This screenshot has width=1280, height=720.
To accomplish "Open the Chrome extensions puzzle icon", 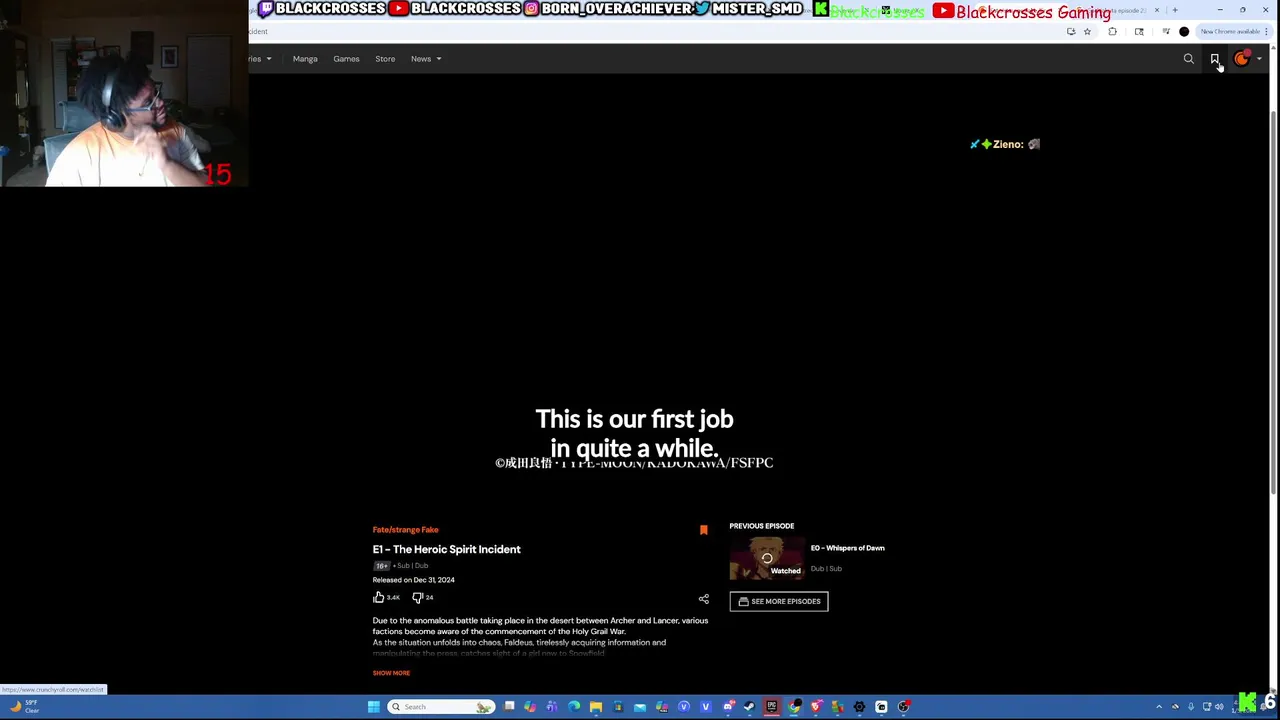I will [x=1112, y=32].
